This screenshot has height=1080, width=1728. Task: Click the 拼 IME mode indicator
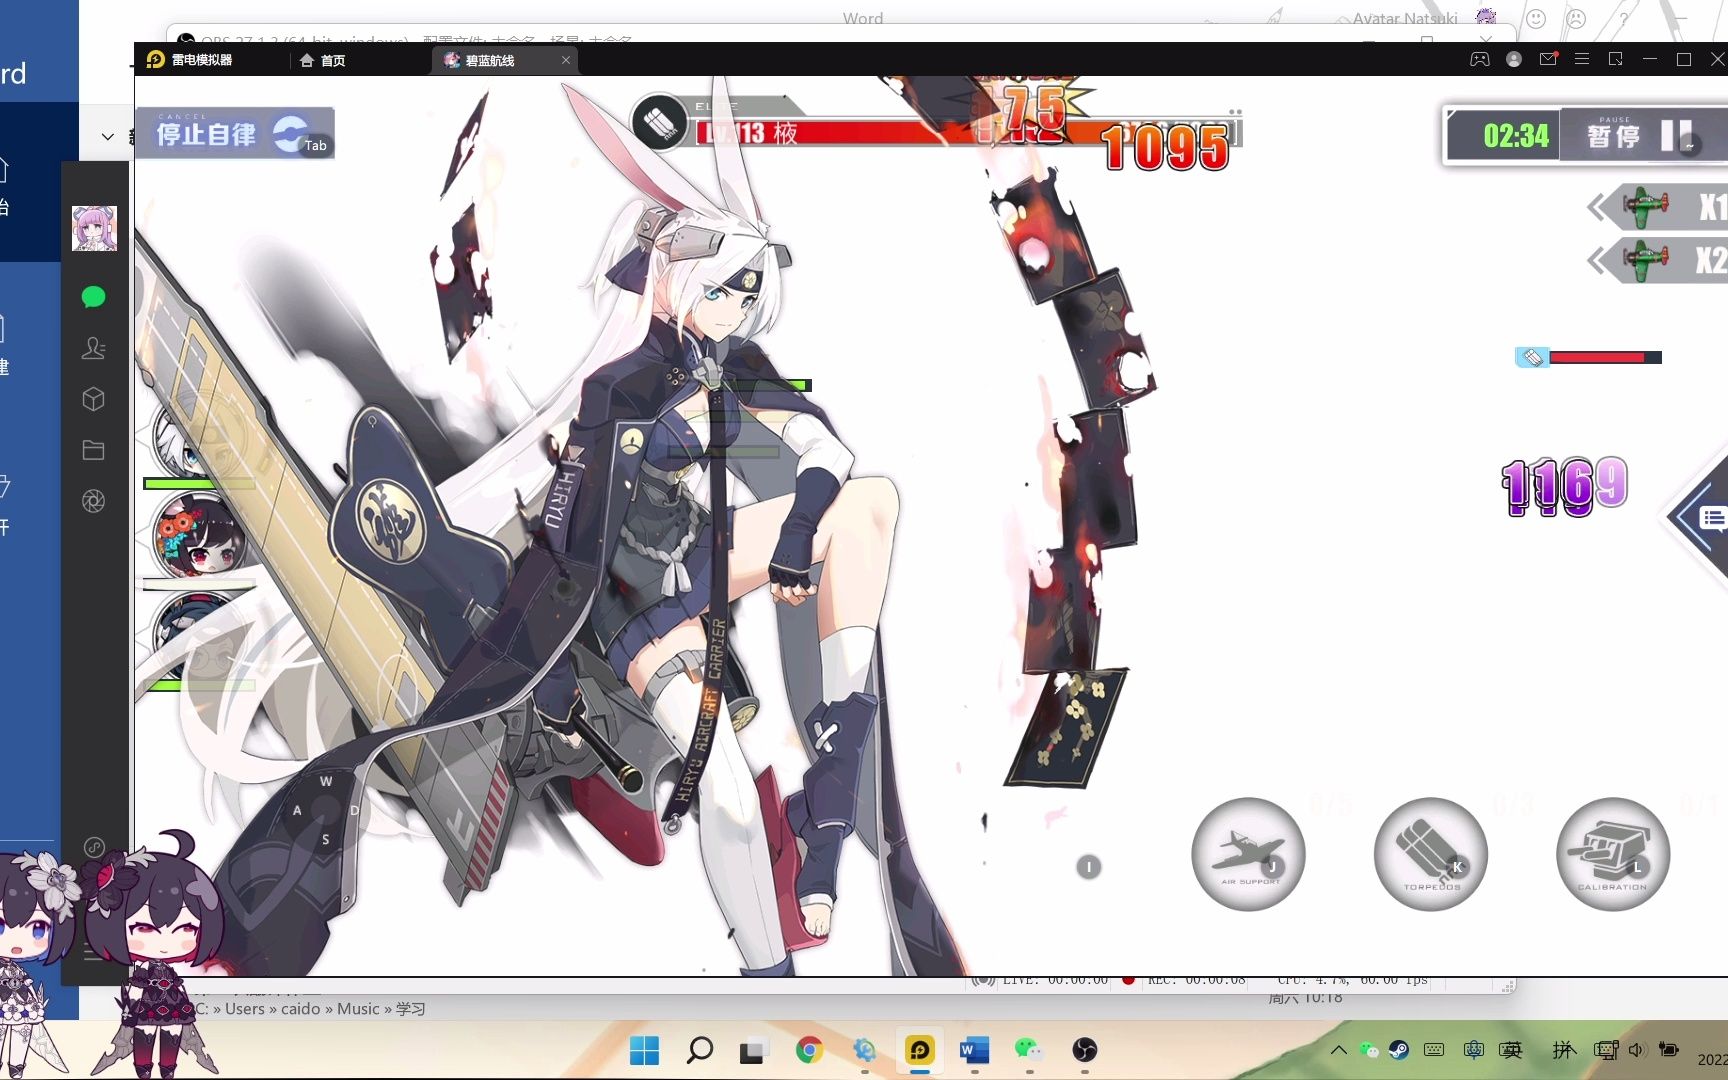pyautogui.click(x=1563, y=1050)
